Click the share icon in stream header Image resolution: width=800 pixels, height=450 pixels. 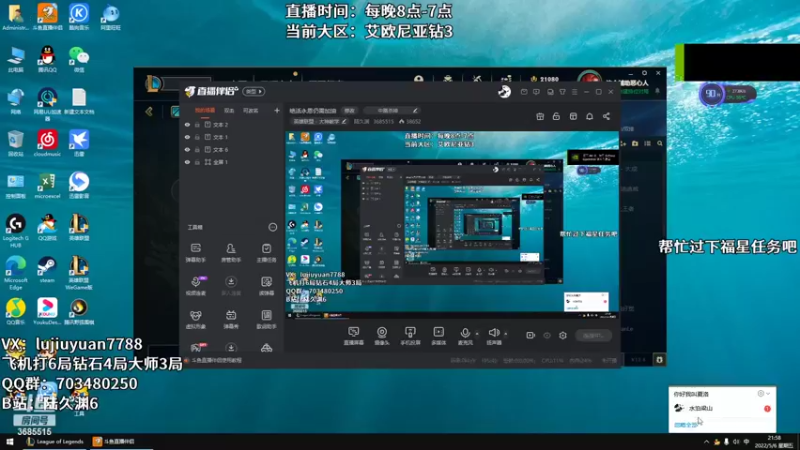606,116
